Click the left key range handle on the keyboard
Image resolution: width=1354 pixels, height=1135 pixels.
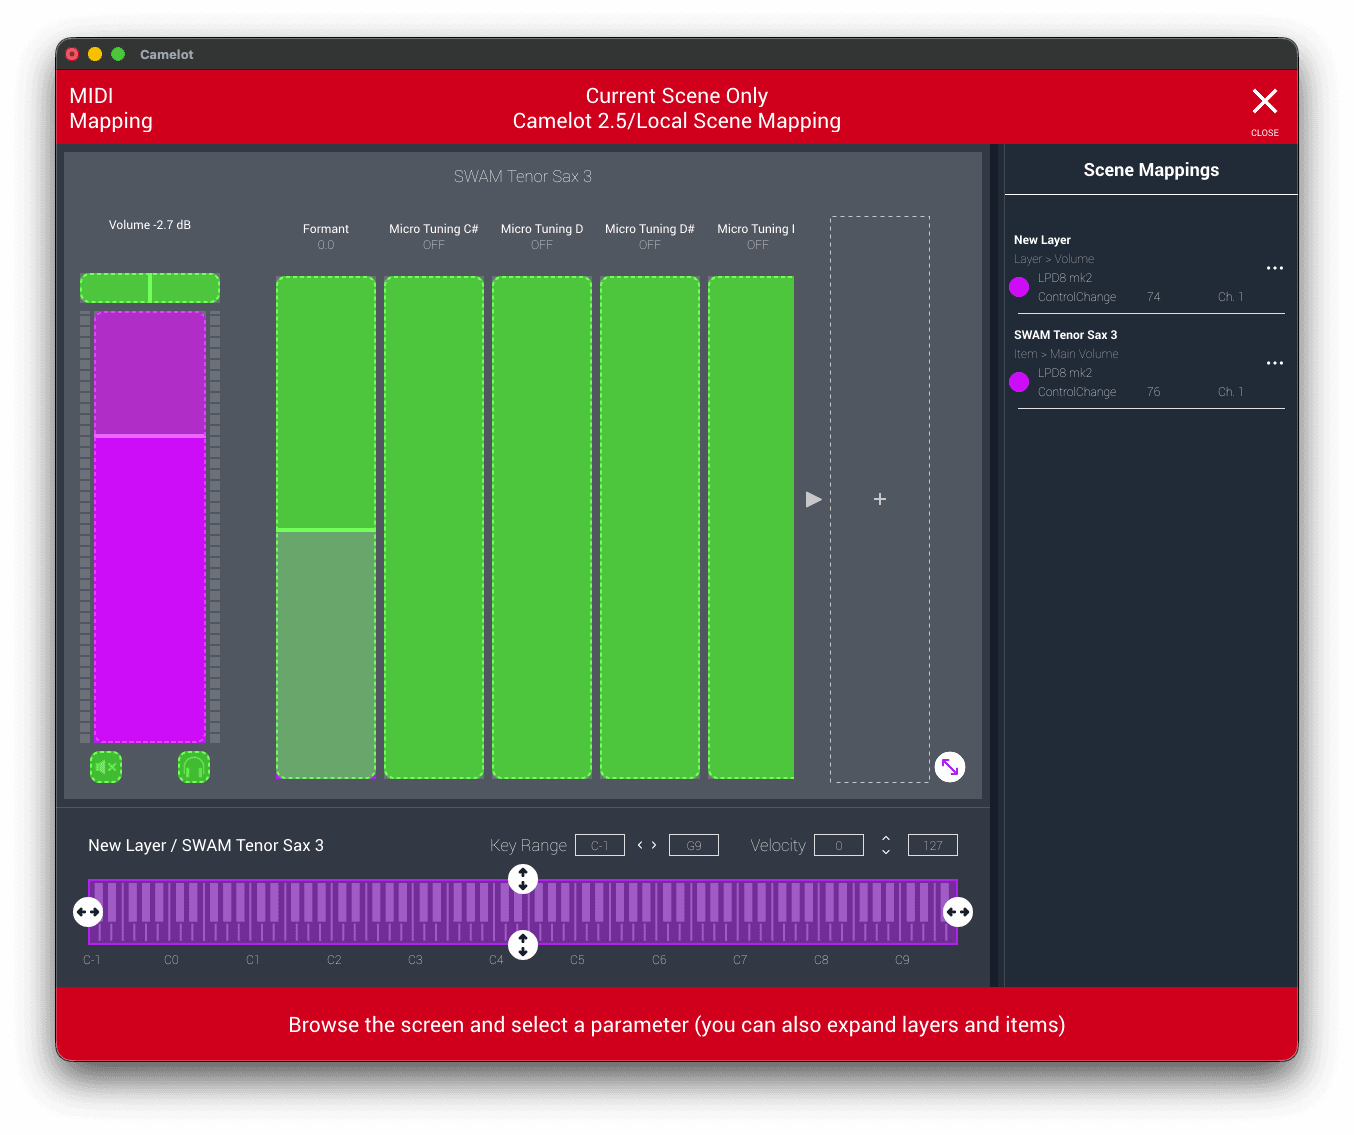coord(88,912)
